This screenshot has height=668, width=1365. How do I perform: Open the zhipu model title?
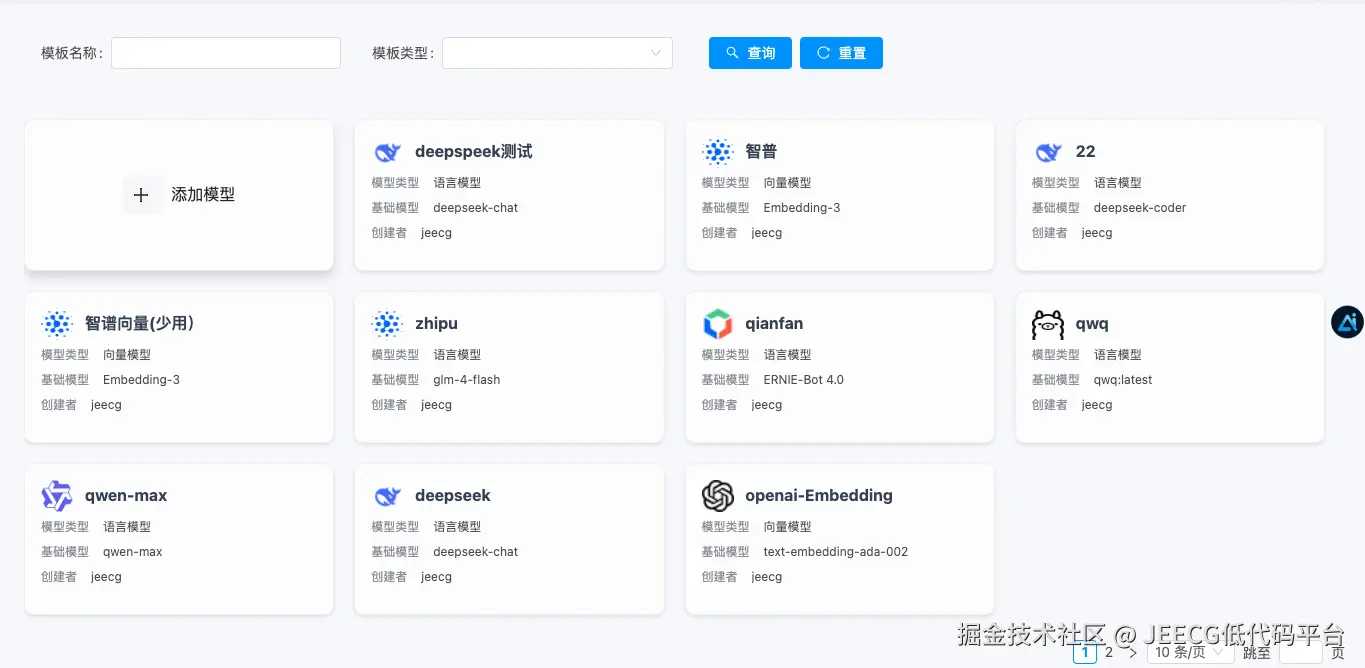point(436,324)
